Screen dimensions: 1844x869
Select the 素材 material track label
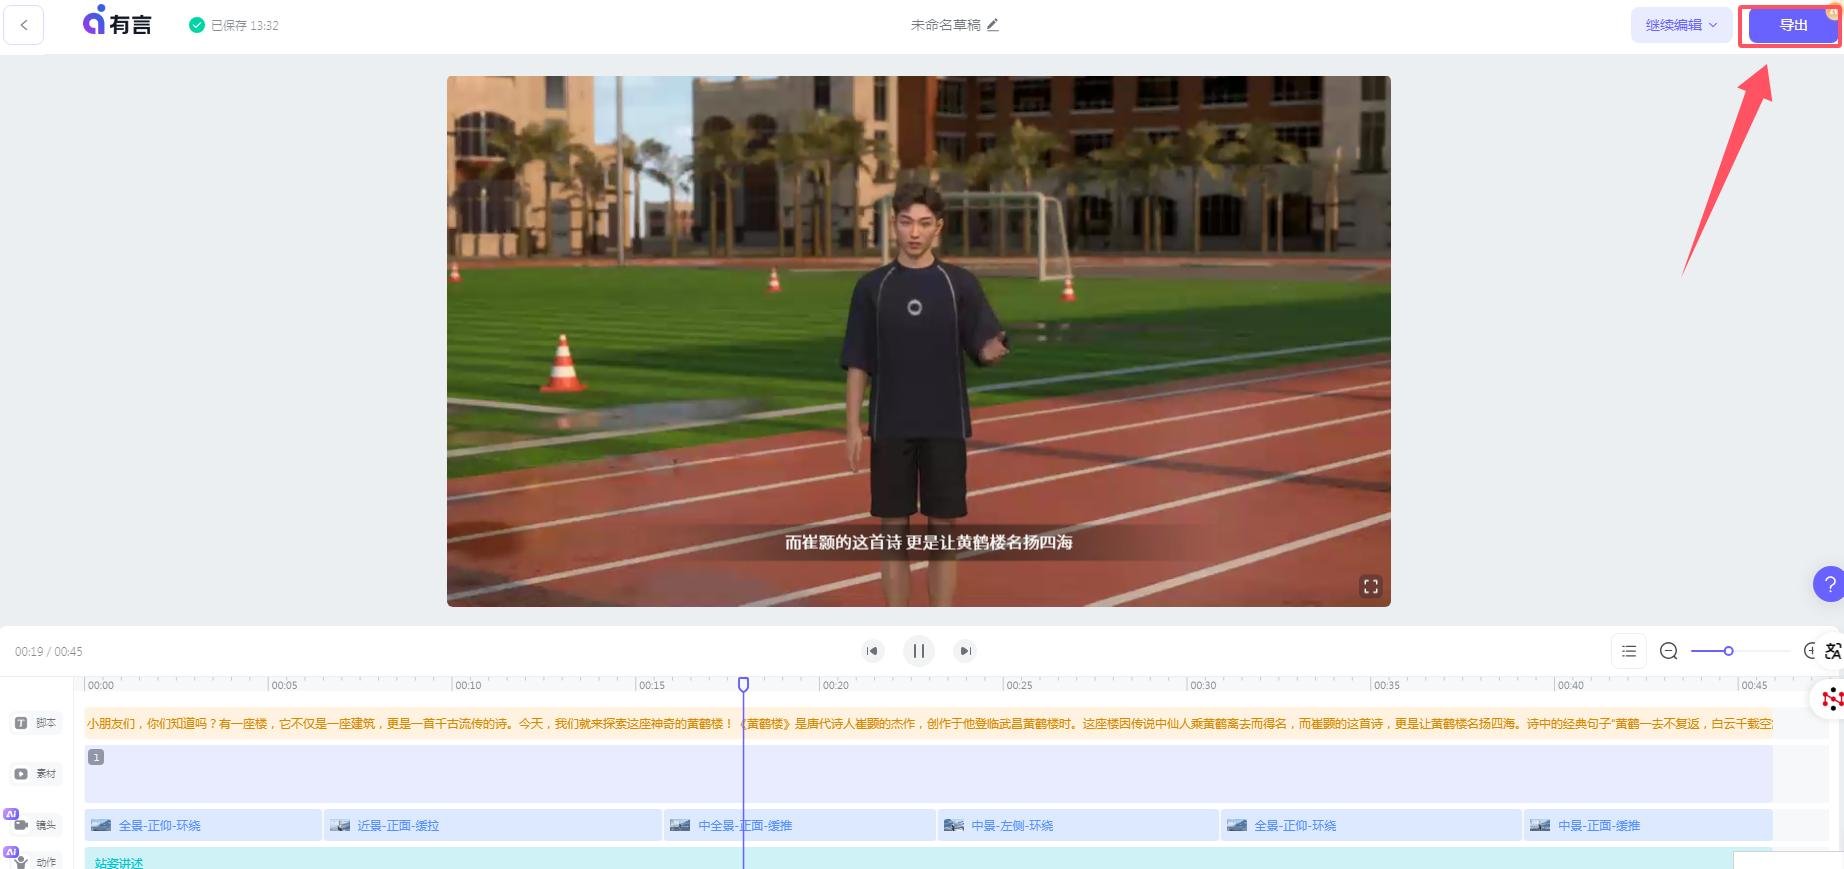36,774
